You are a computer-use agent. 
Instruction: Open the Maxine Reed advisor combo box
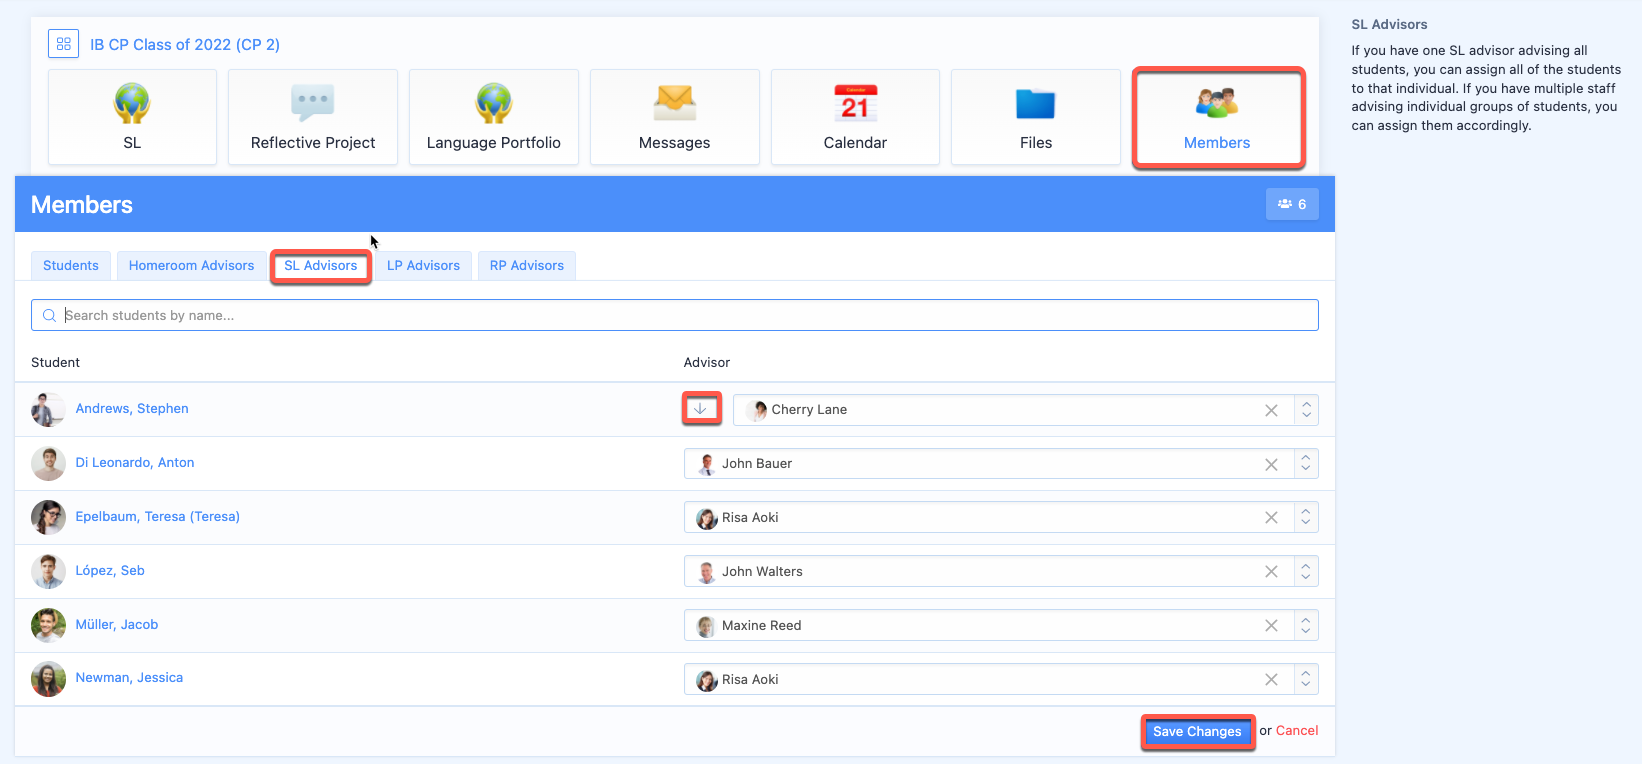tap(1001, 626)
